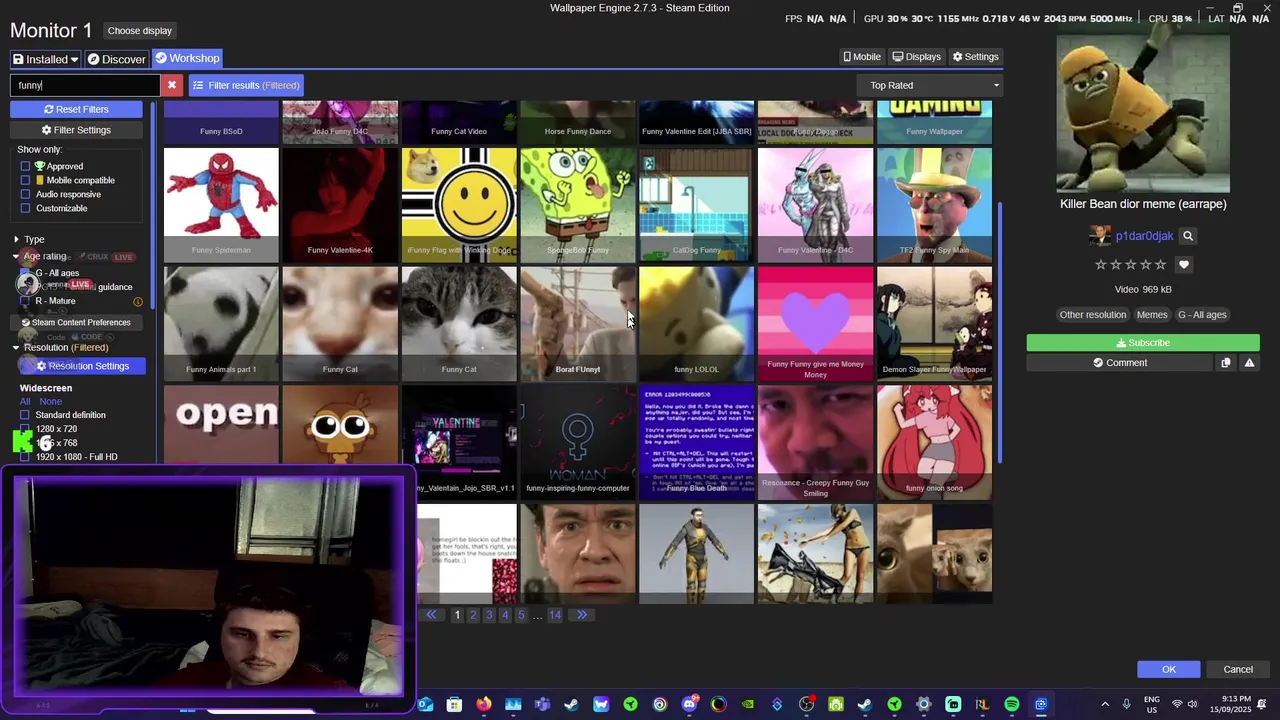Viewport: 1280px width, 720px height.
Task: Select the SpongeBob Funny wallpaper thumbnail
Action: click(x=578, y=204)
